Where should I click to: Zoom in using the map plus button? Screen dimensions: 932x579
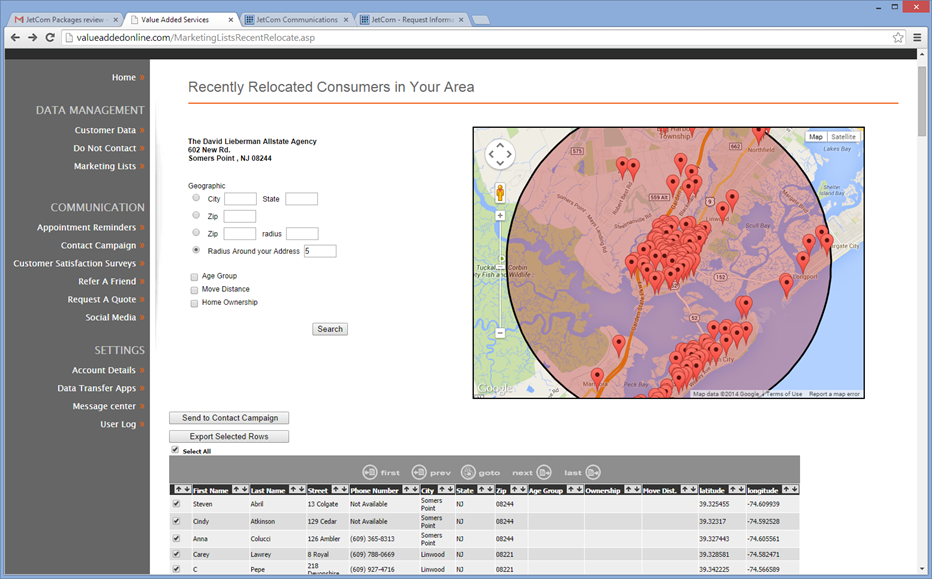pos(499,215)
